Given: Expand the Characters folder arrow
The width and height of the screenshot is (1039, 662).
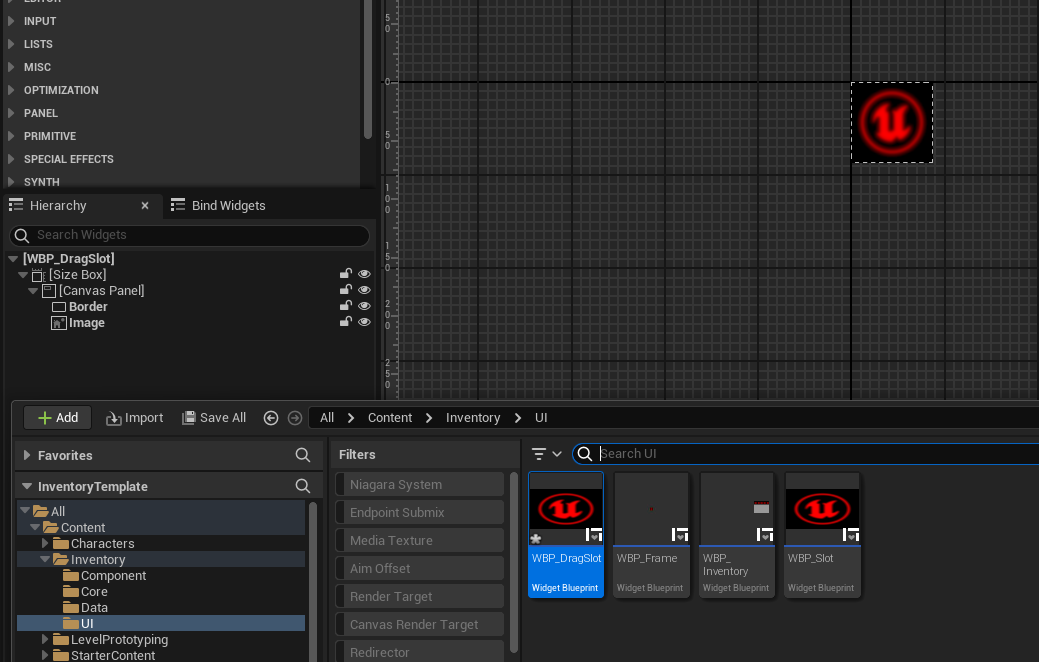Looking at the screenshot, I should point(45,543).
